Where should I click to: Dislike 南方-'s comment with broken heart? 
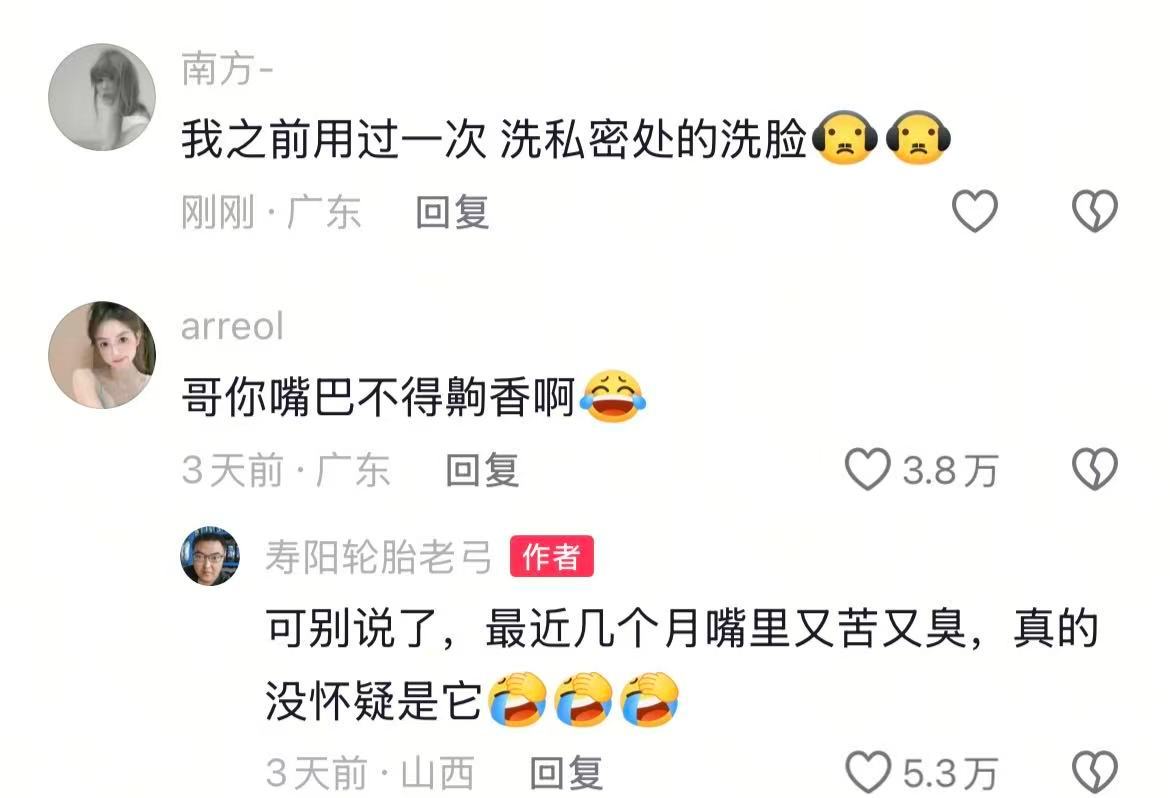coord(1095,211)
